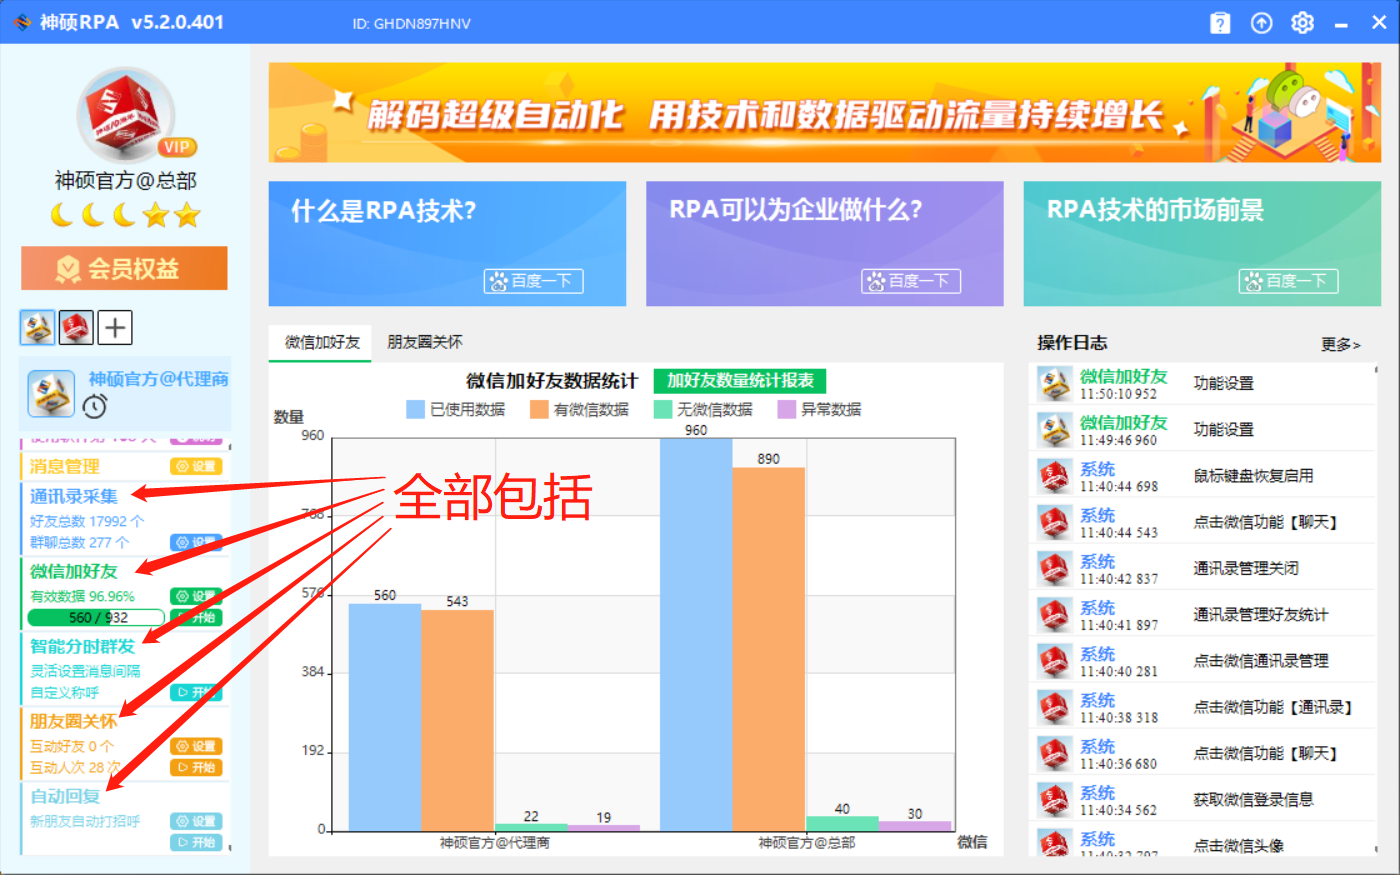1400x875 pixels.
Task: Open 设置 for 消息管理
Action: coord(196,466)
